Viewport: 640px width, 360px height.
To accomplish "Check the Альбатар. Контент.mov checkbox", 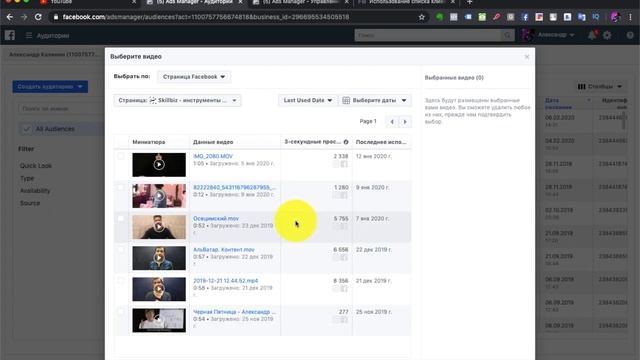I will click(x=121, y=249).
